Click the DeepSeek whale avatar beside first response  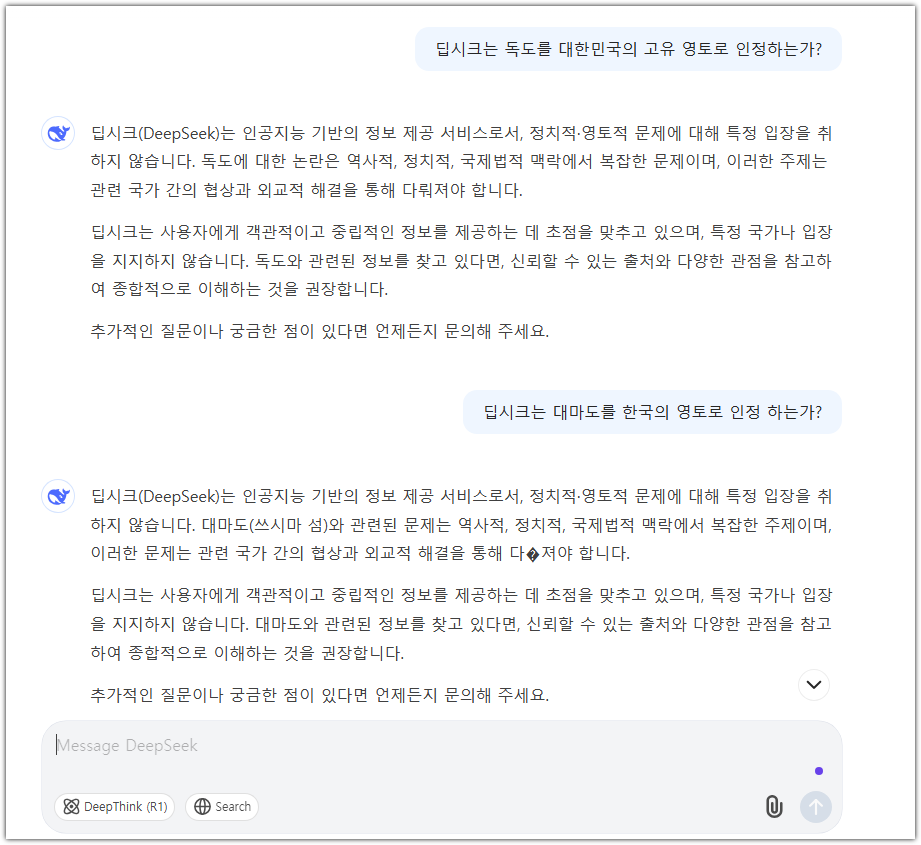click(x=58, y=132)
